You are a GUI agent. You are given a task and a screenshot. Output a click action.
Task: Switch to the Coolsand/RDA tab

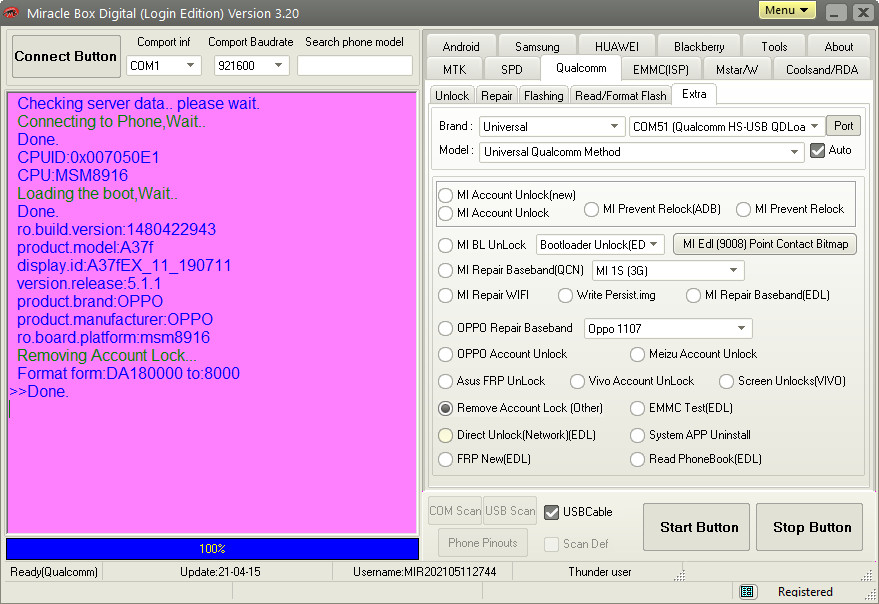click(822, 70)
